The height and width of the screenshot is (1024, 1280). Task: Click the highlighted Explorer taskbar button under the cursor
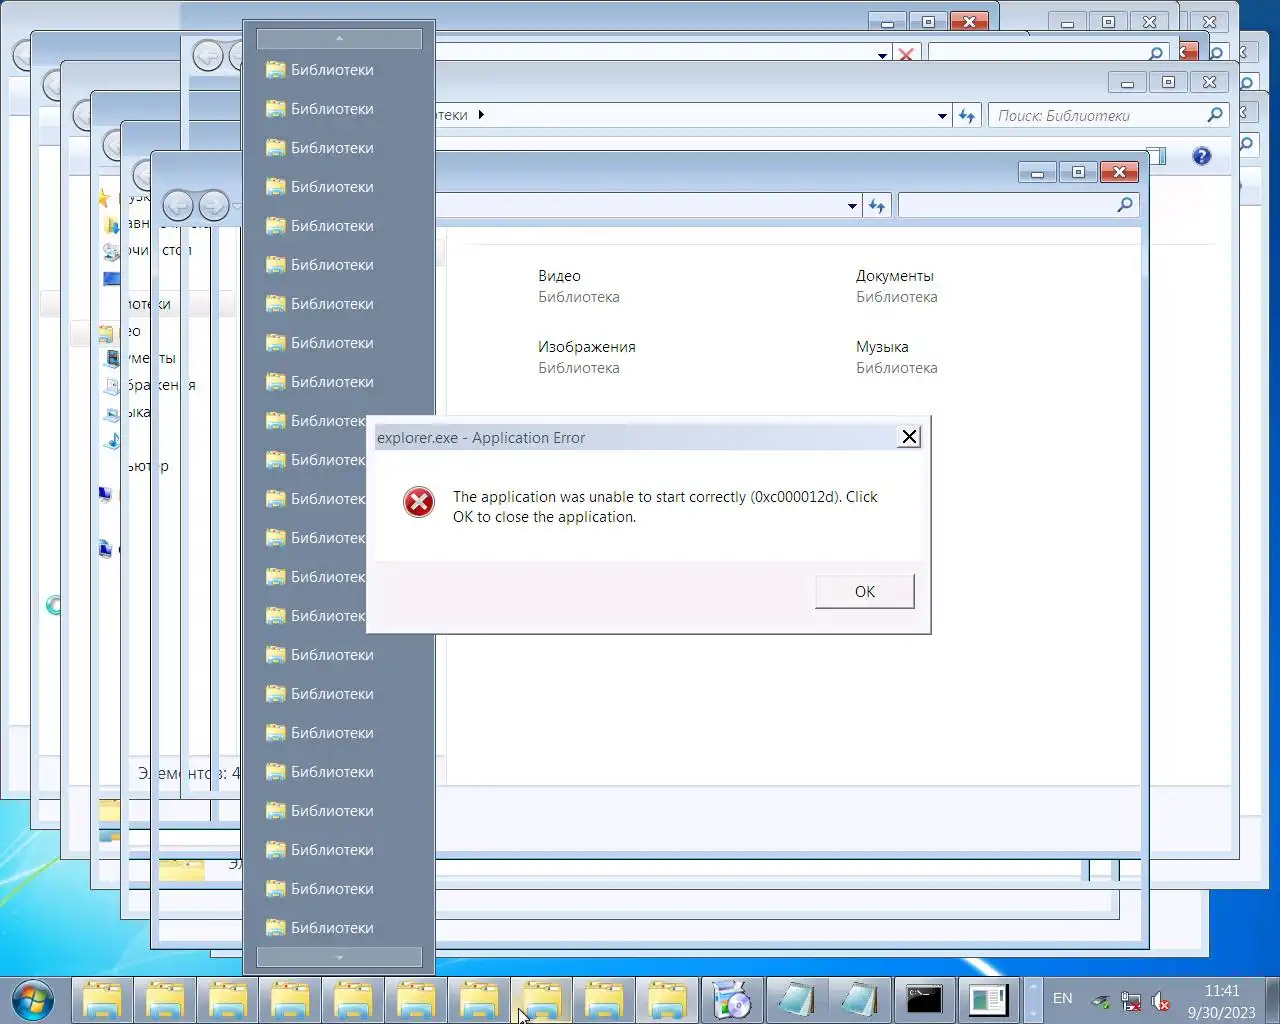point(541,1000)
